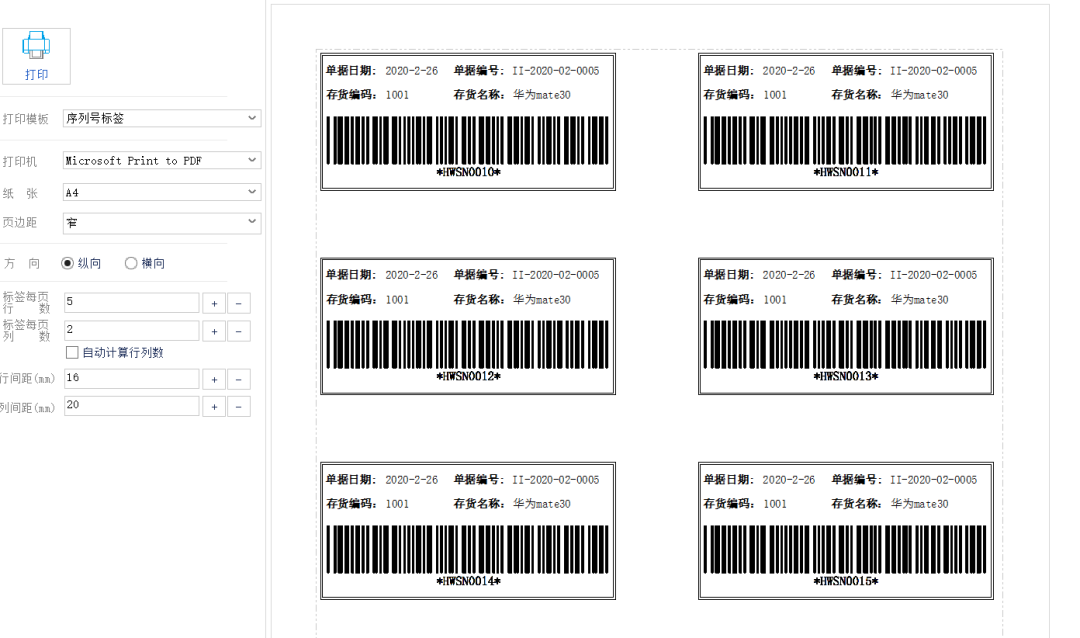Screen dimensions: 1080x638
Task: Click 华为mate30 name in label HWSN0015
Action: tap(920, 504)
